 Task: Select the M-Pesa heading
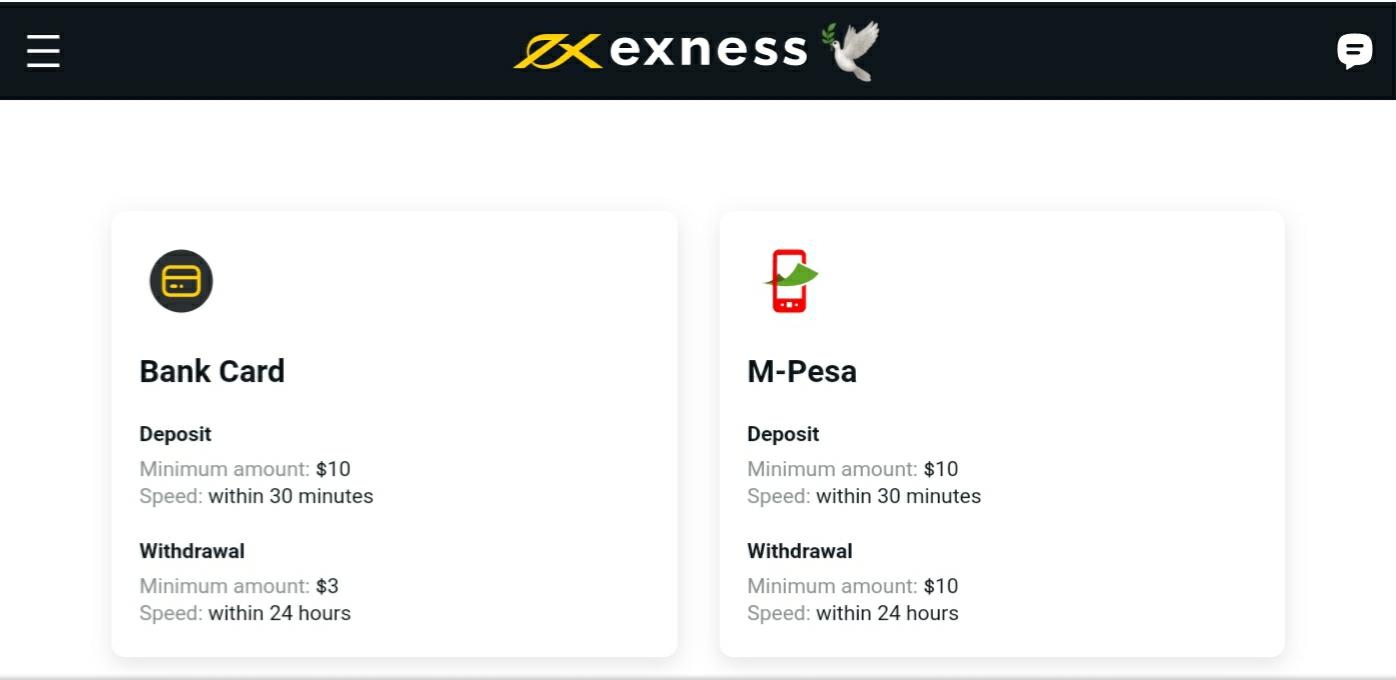[x=802, y=371]
